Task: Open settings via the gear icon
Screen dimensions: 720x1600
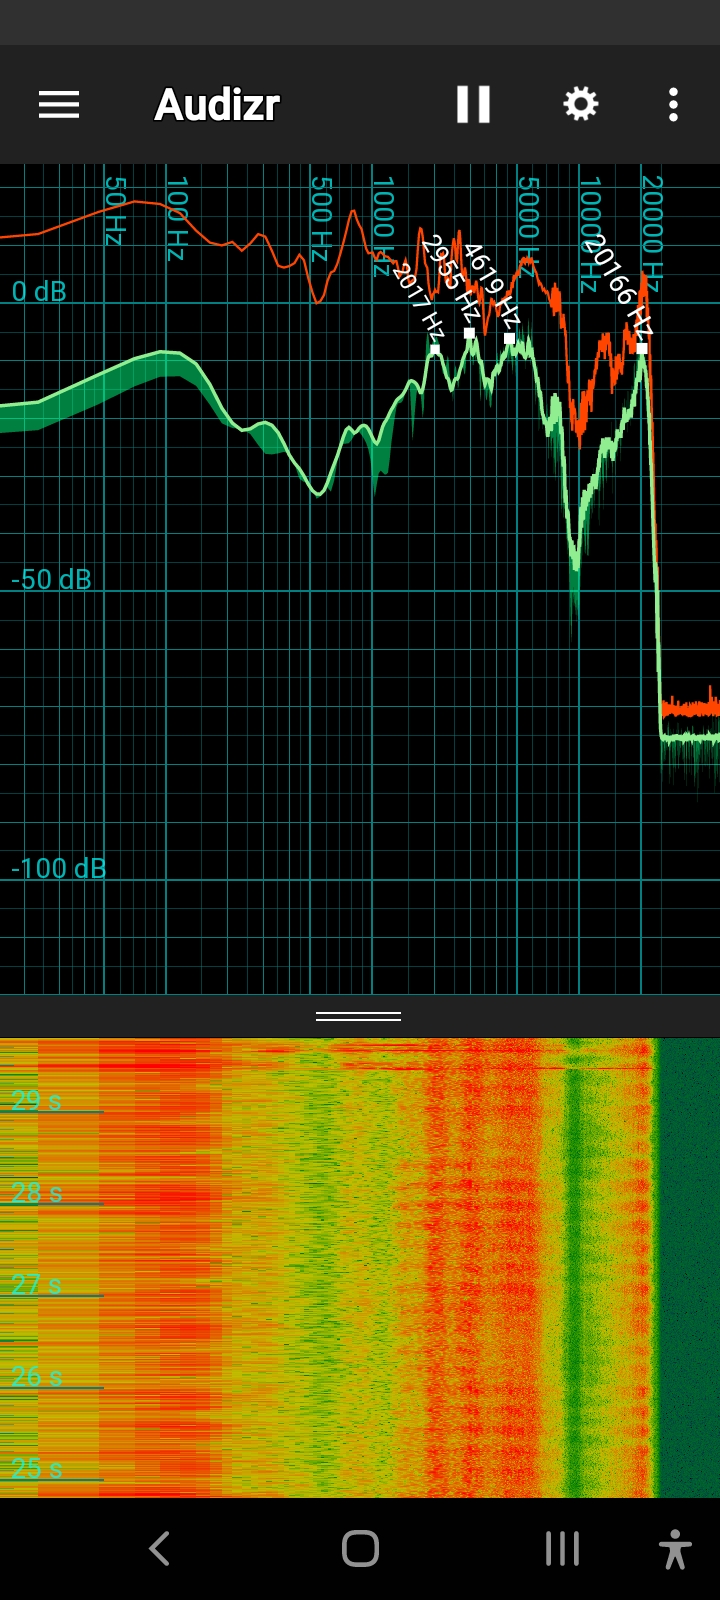Action: 580,104
